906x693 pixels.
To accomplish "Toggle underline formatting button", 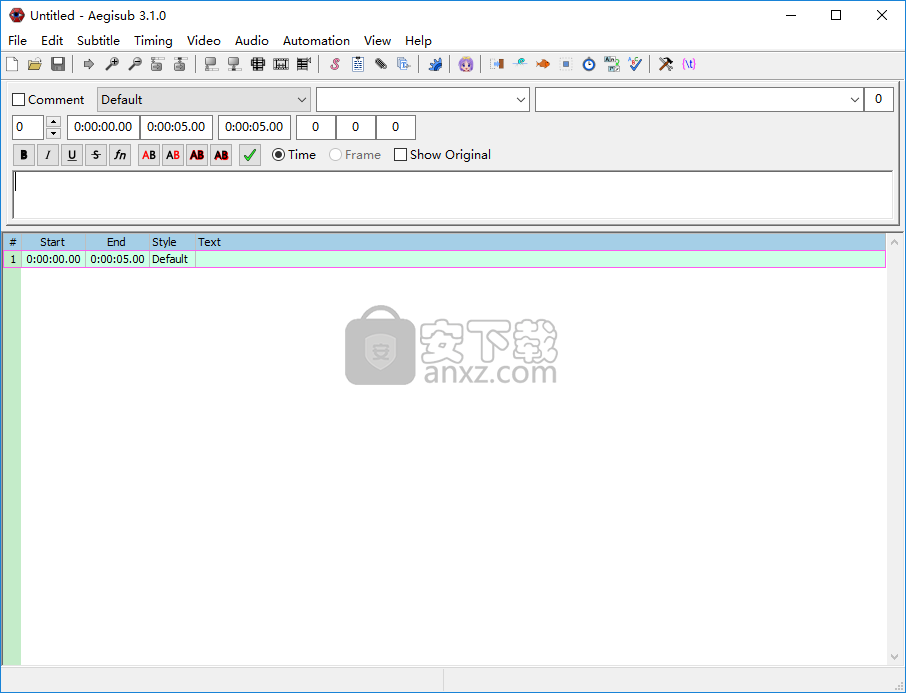I will pos(72,155).
